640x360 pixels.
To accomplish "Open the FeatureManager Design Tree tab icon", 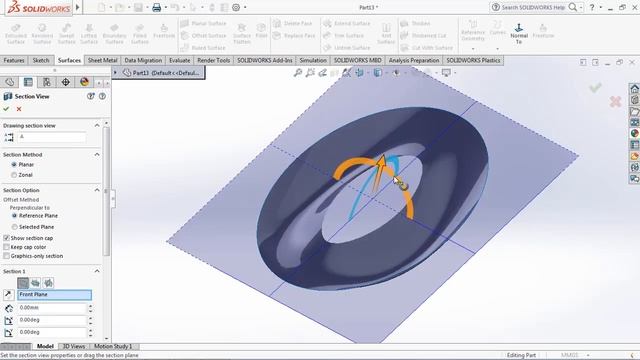I will 9,82.
